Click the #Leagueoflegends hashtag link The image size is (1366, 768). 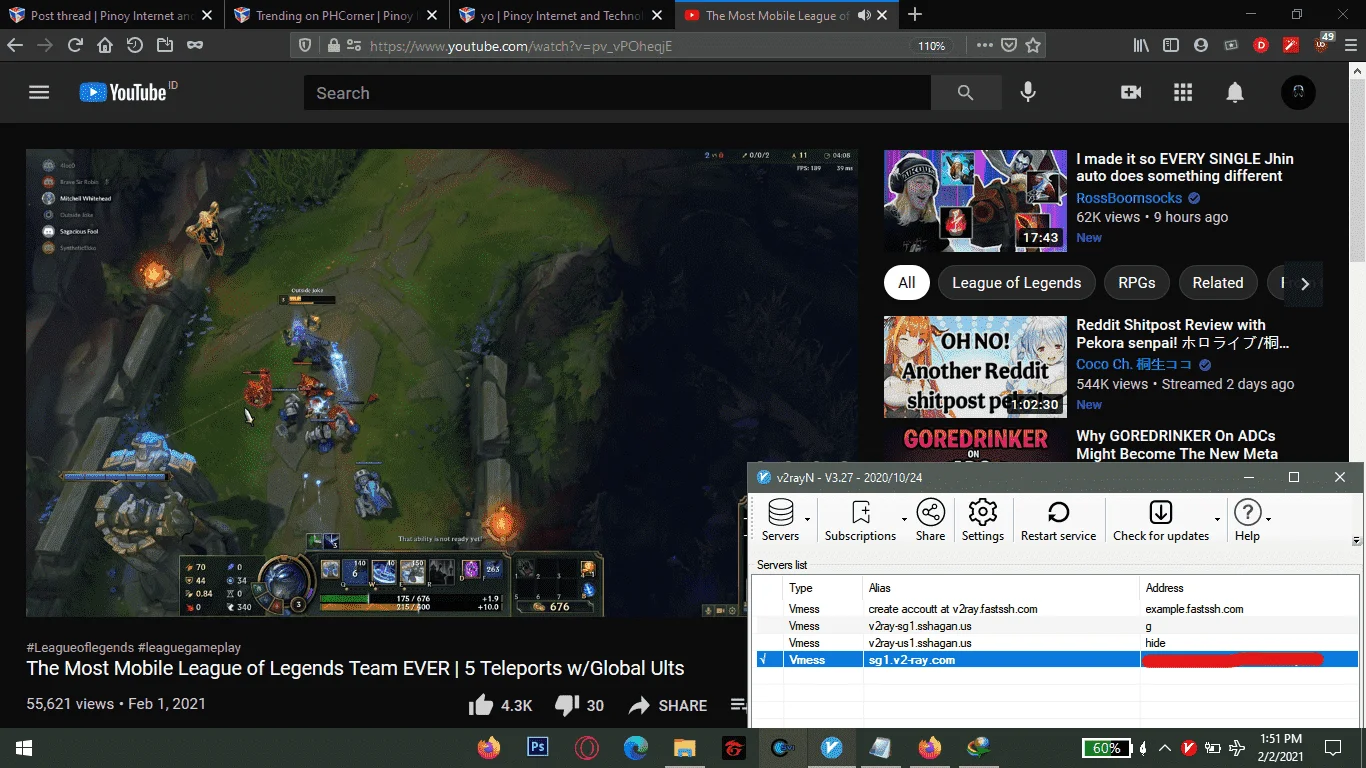coord(80,647)
